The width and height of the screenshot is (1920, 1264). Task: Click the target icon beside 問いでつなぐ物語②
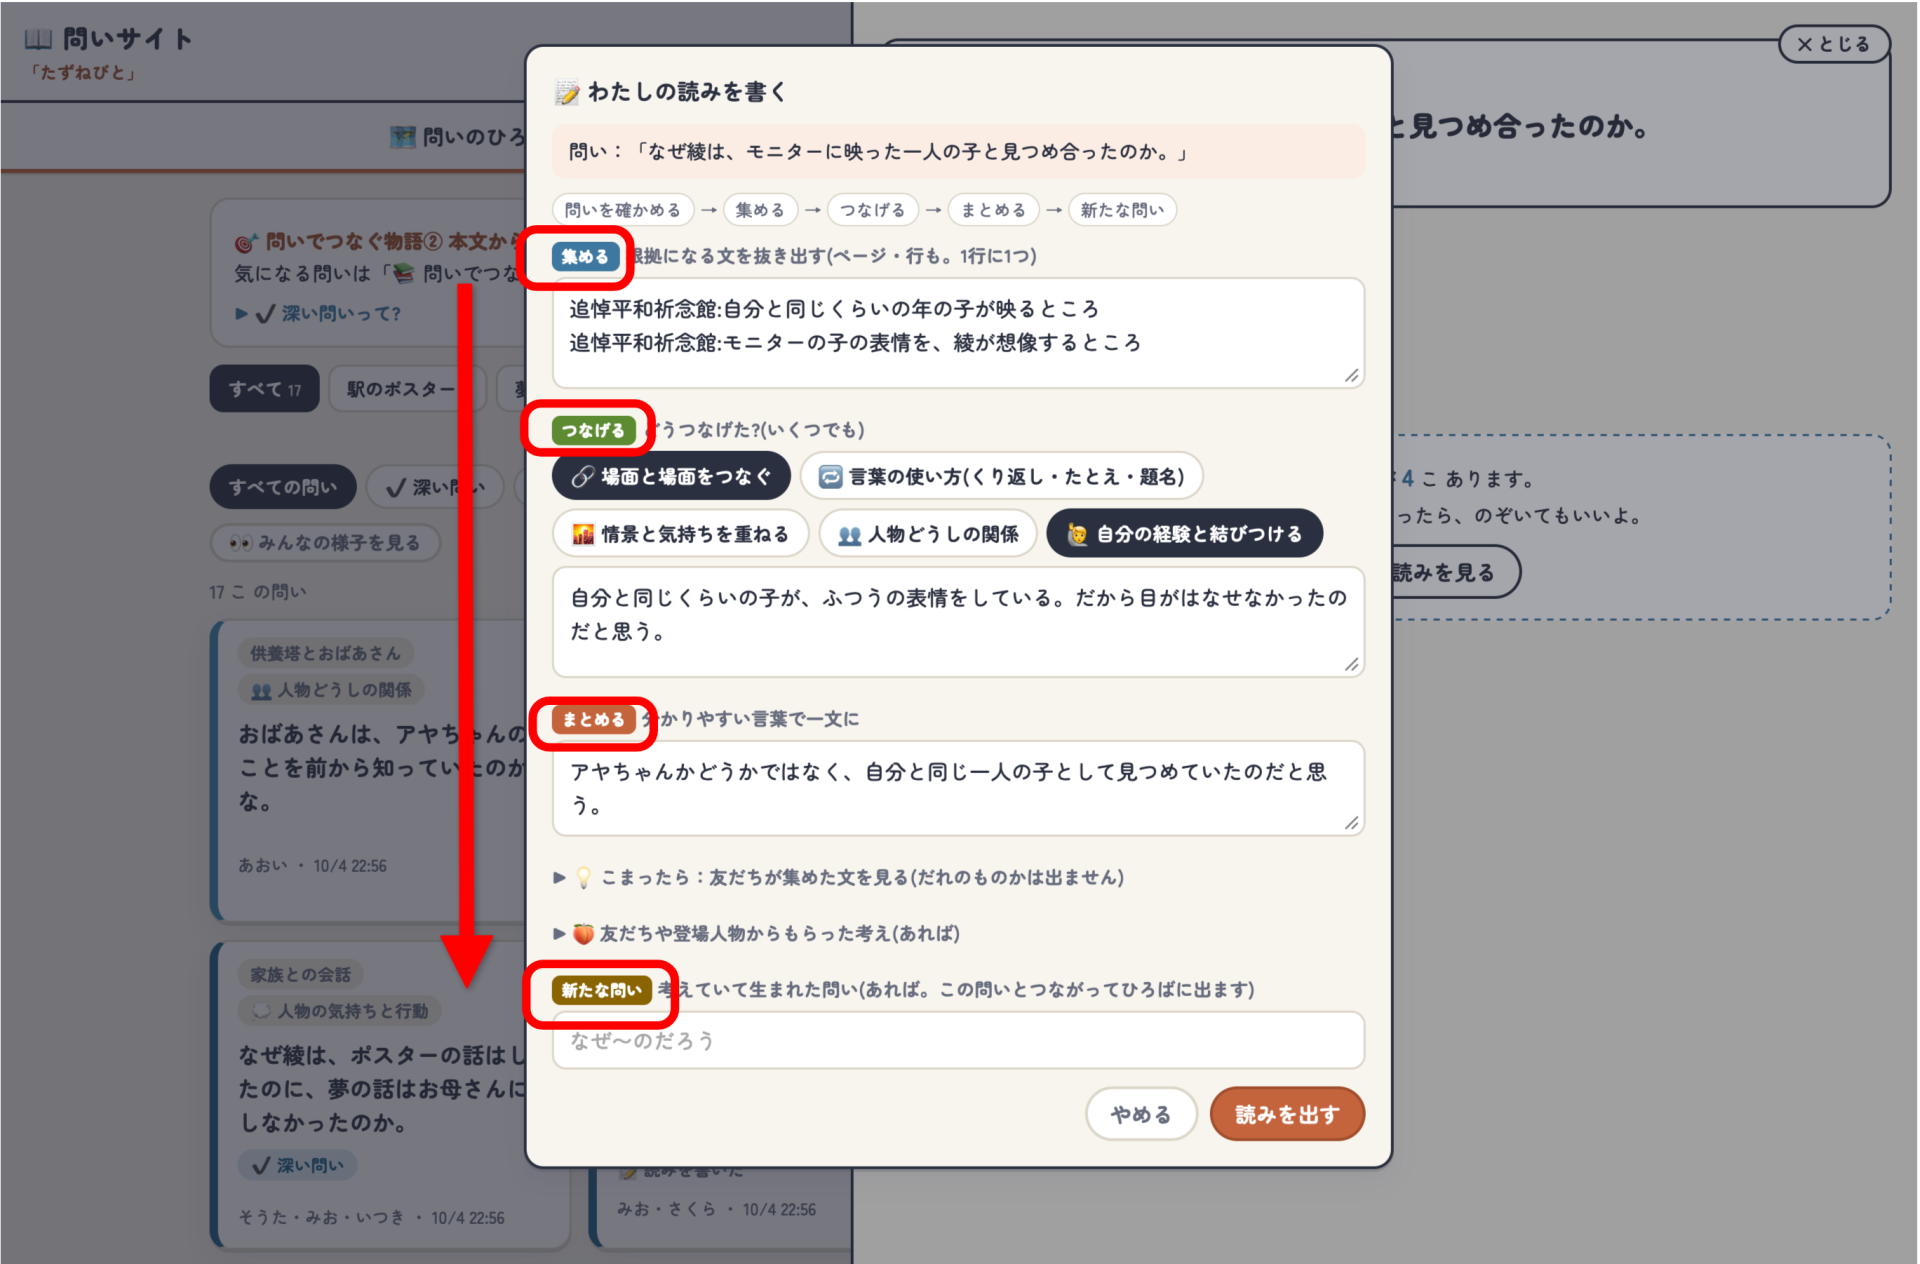coord(246,242)
